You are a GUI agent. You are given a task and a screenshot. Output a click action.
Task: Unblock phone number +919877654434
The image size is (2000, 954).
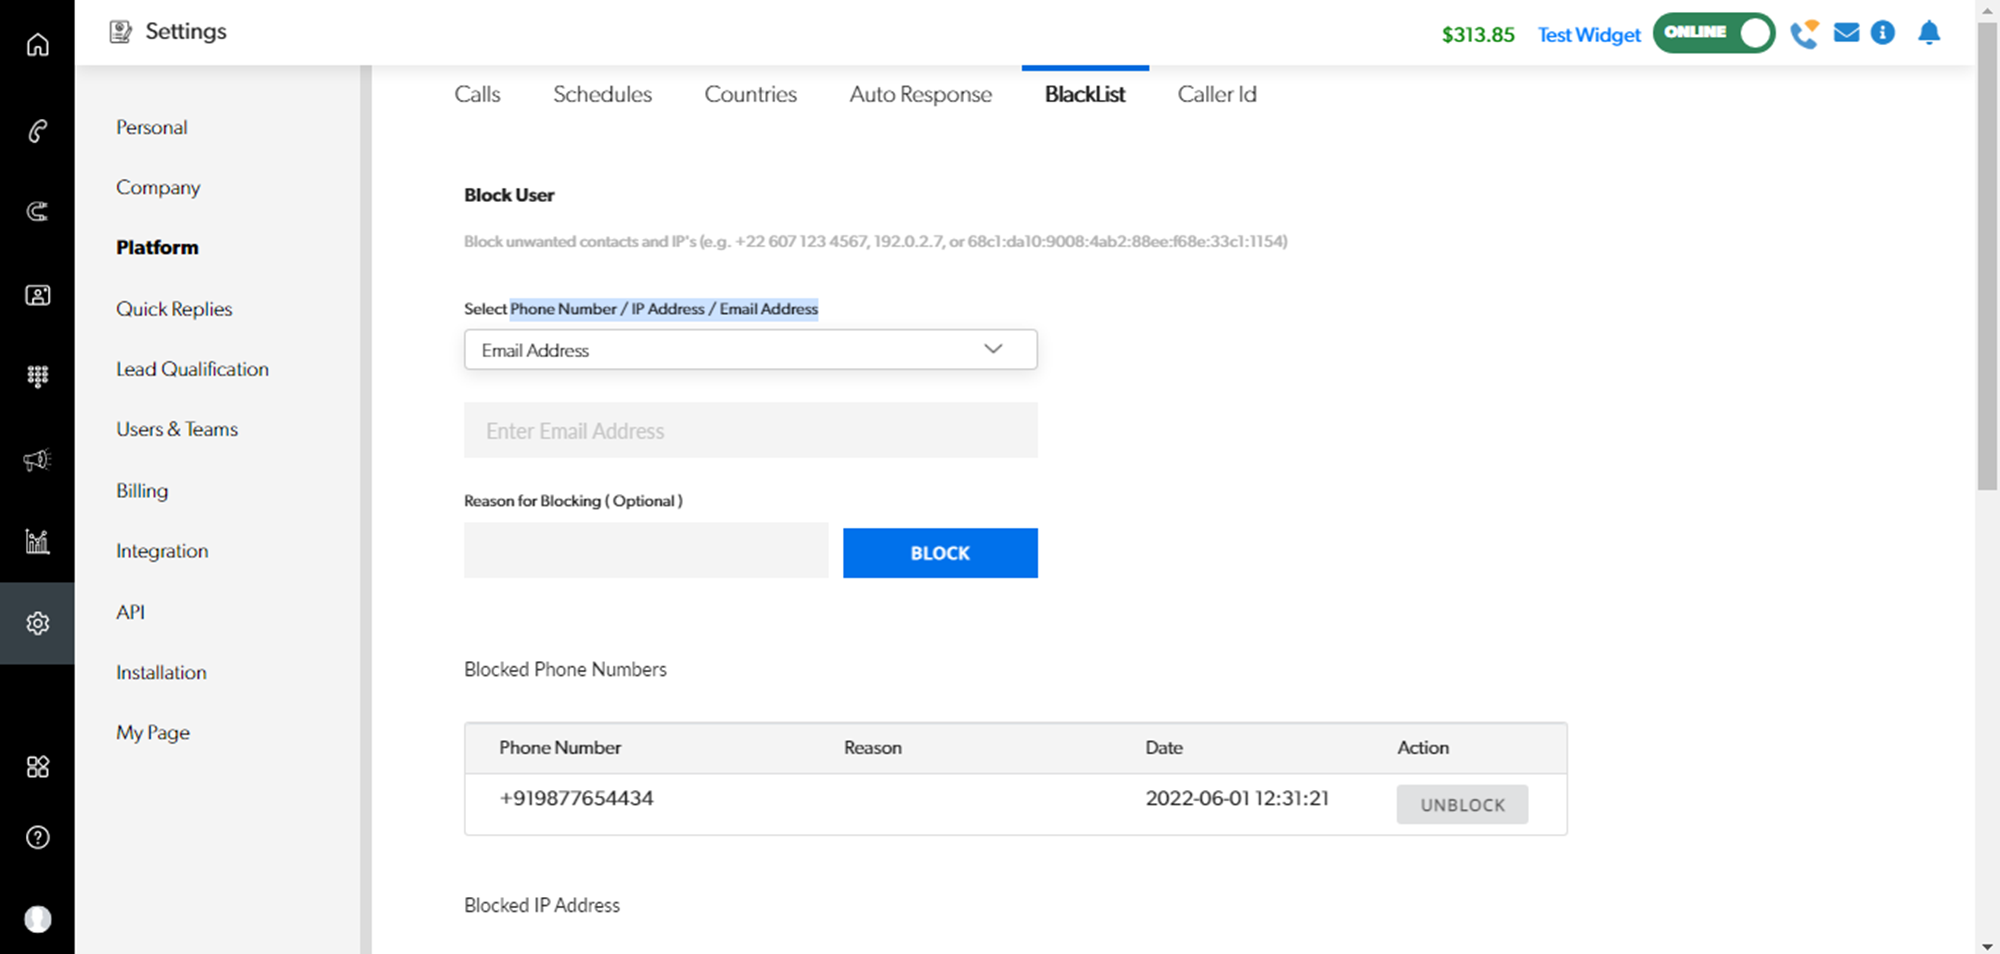point(1461,804)
